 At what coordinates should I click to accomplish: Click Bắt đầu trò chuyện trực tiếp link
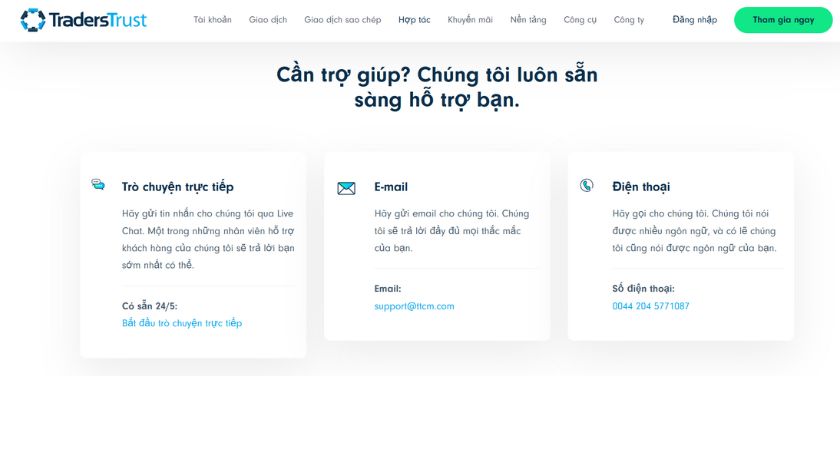(x=182, y=323)
